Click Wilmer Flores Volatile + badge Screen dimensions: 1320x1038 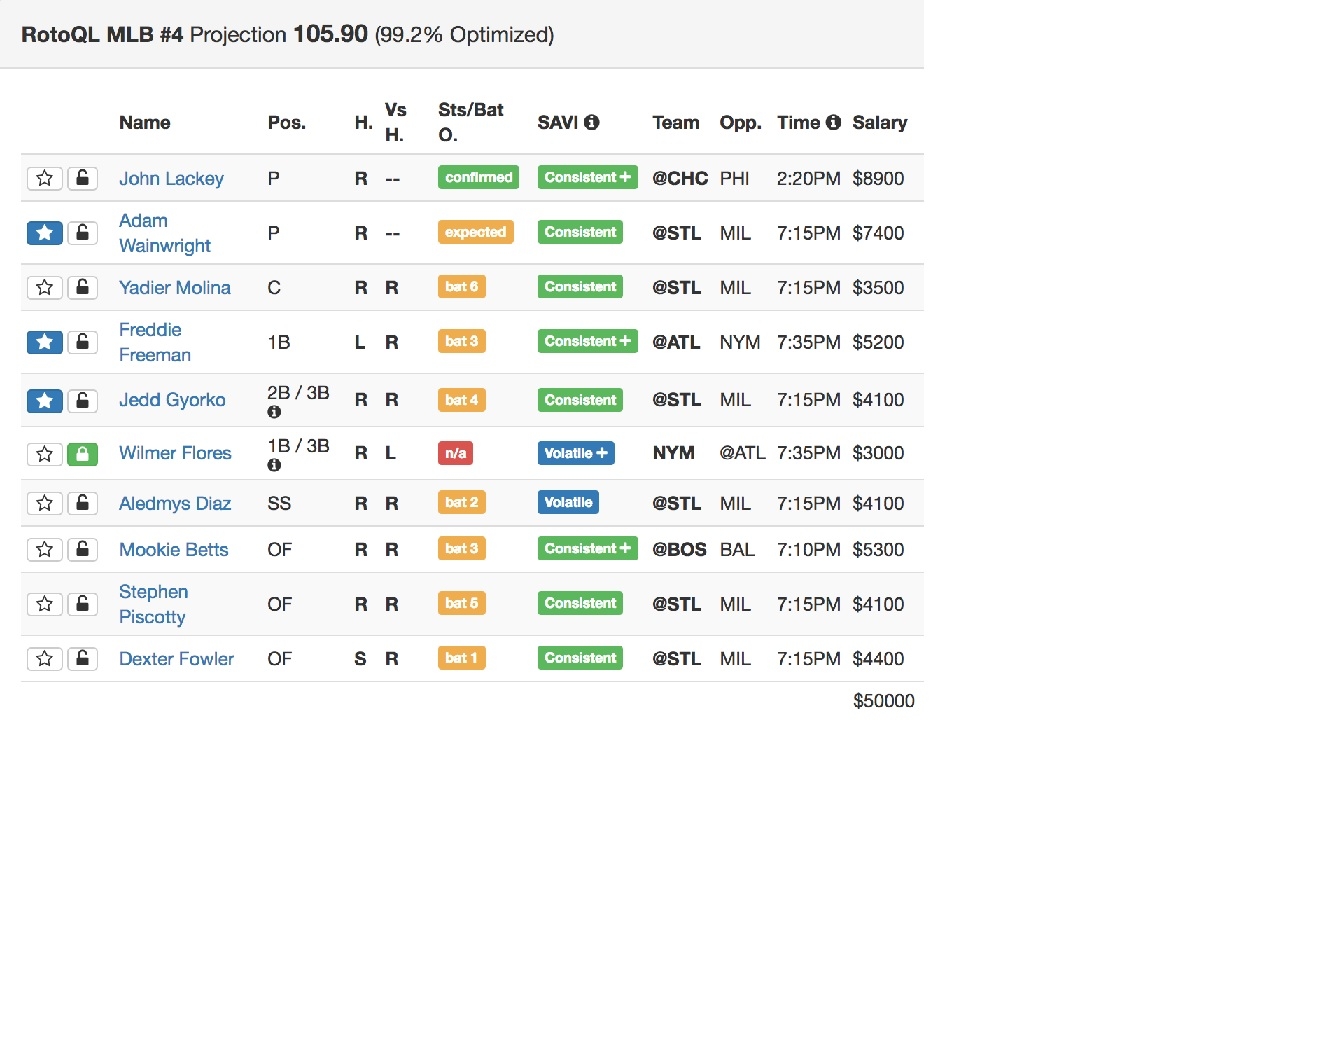point(576,453)
